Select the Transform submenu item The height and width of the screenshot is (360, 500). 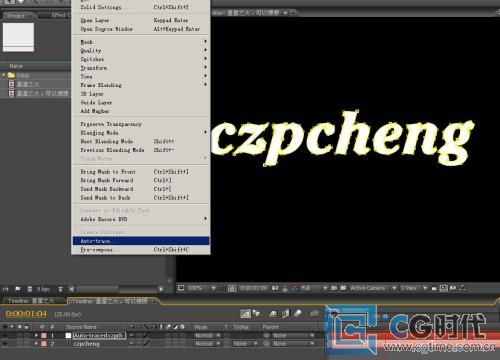[141, 68]
